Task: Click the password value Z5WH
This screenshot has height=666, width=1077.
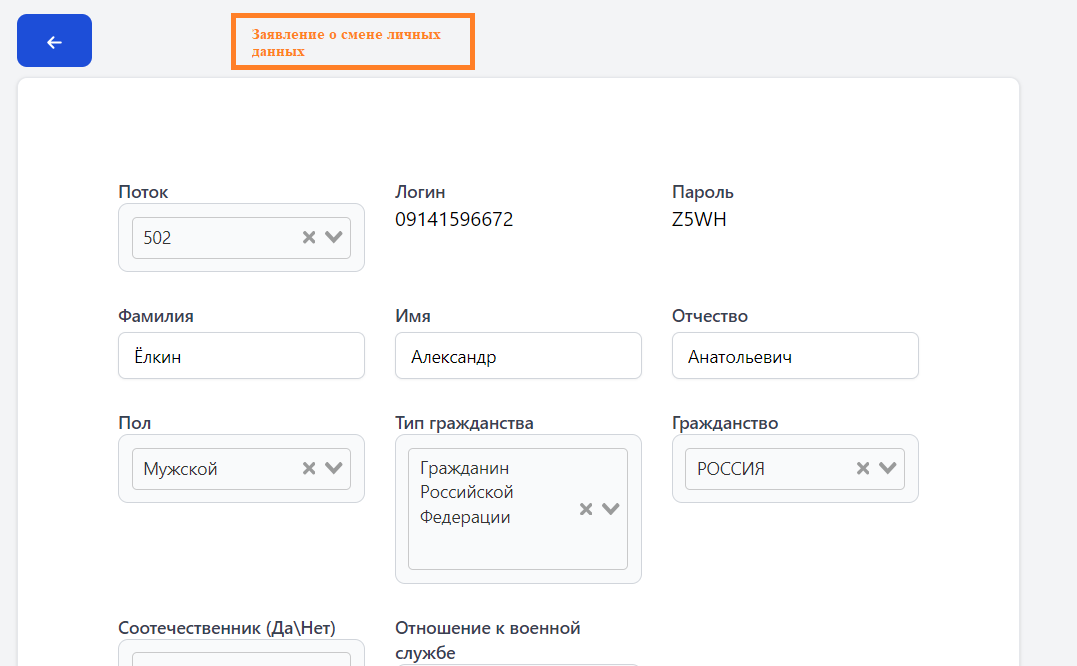Action: point(699,220)
